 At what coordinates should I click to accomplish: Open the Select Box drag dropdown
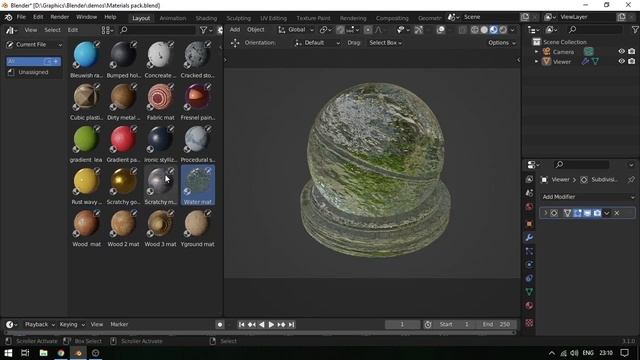385,43
